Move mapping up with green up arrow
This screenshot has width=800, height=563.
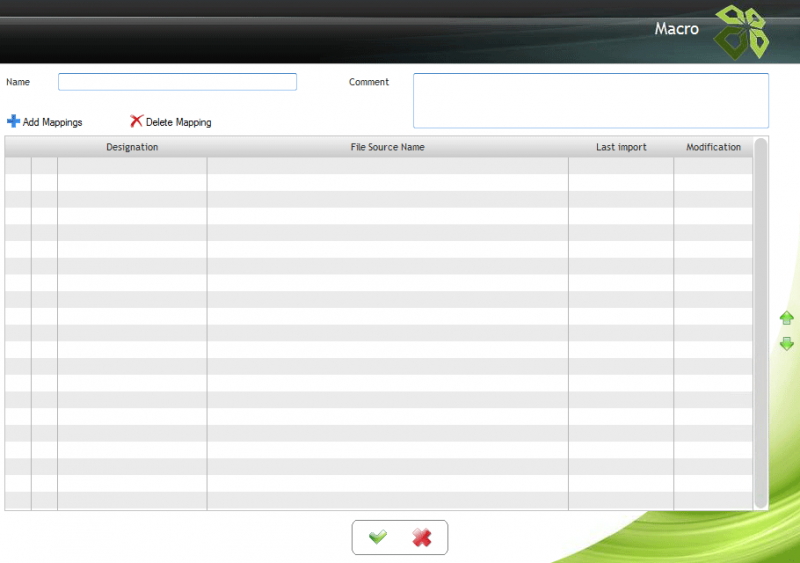(x=787, y=318)
